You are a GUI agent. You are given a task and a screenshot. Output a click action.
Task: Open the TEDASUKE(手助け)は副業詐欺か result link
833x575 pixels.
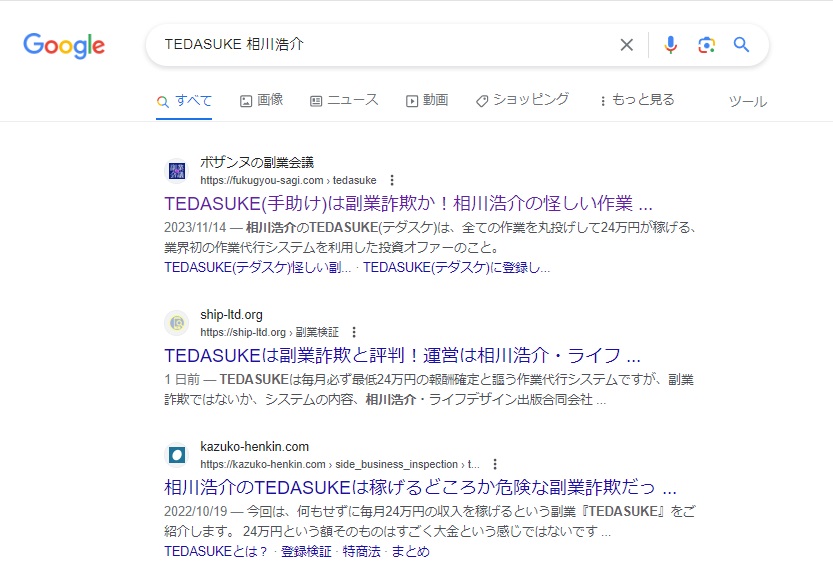(408, 204)
